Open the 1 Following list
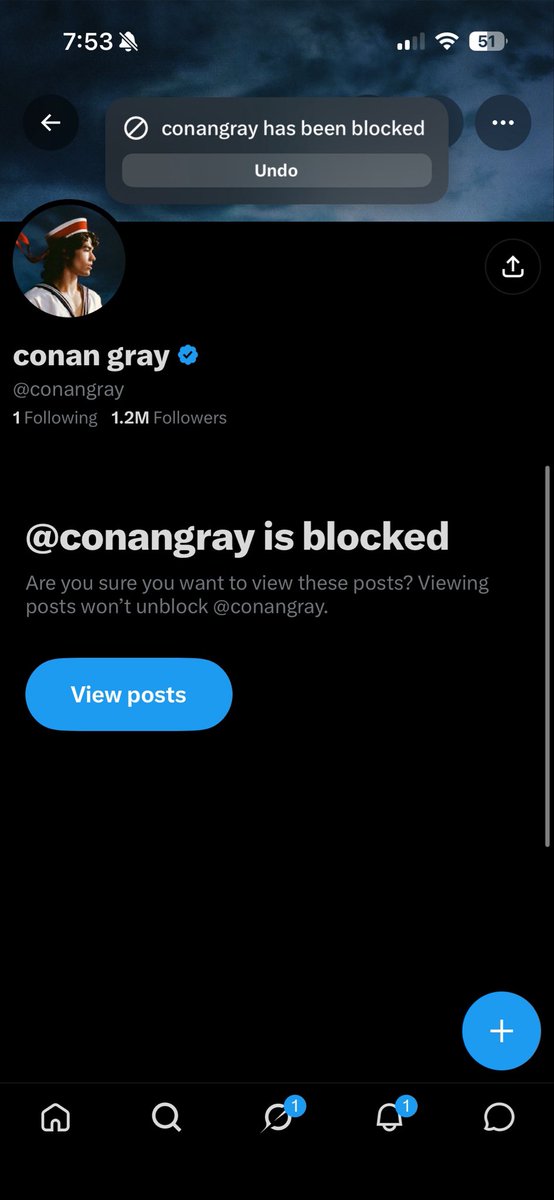This screenshot has width=554, height=1200. click(x=55, y=418)
